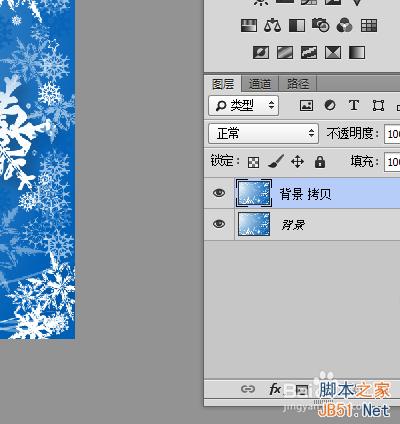Click the opacity value field
400x424 pixels.
point(392,134)
